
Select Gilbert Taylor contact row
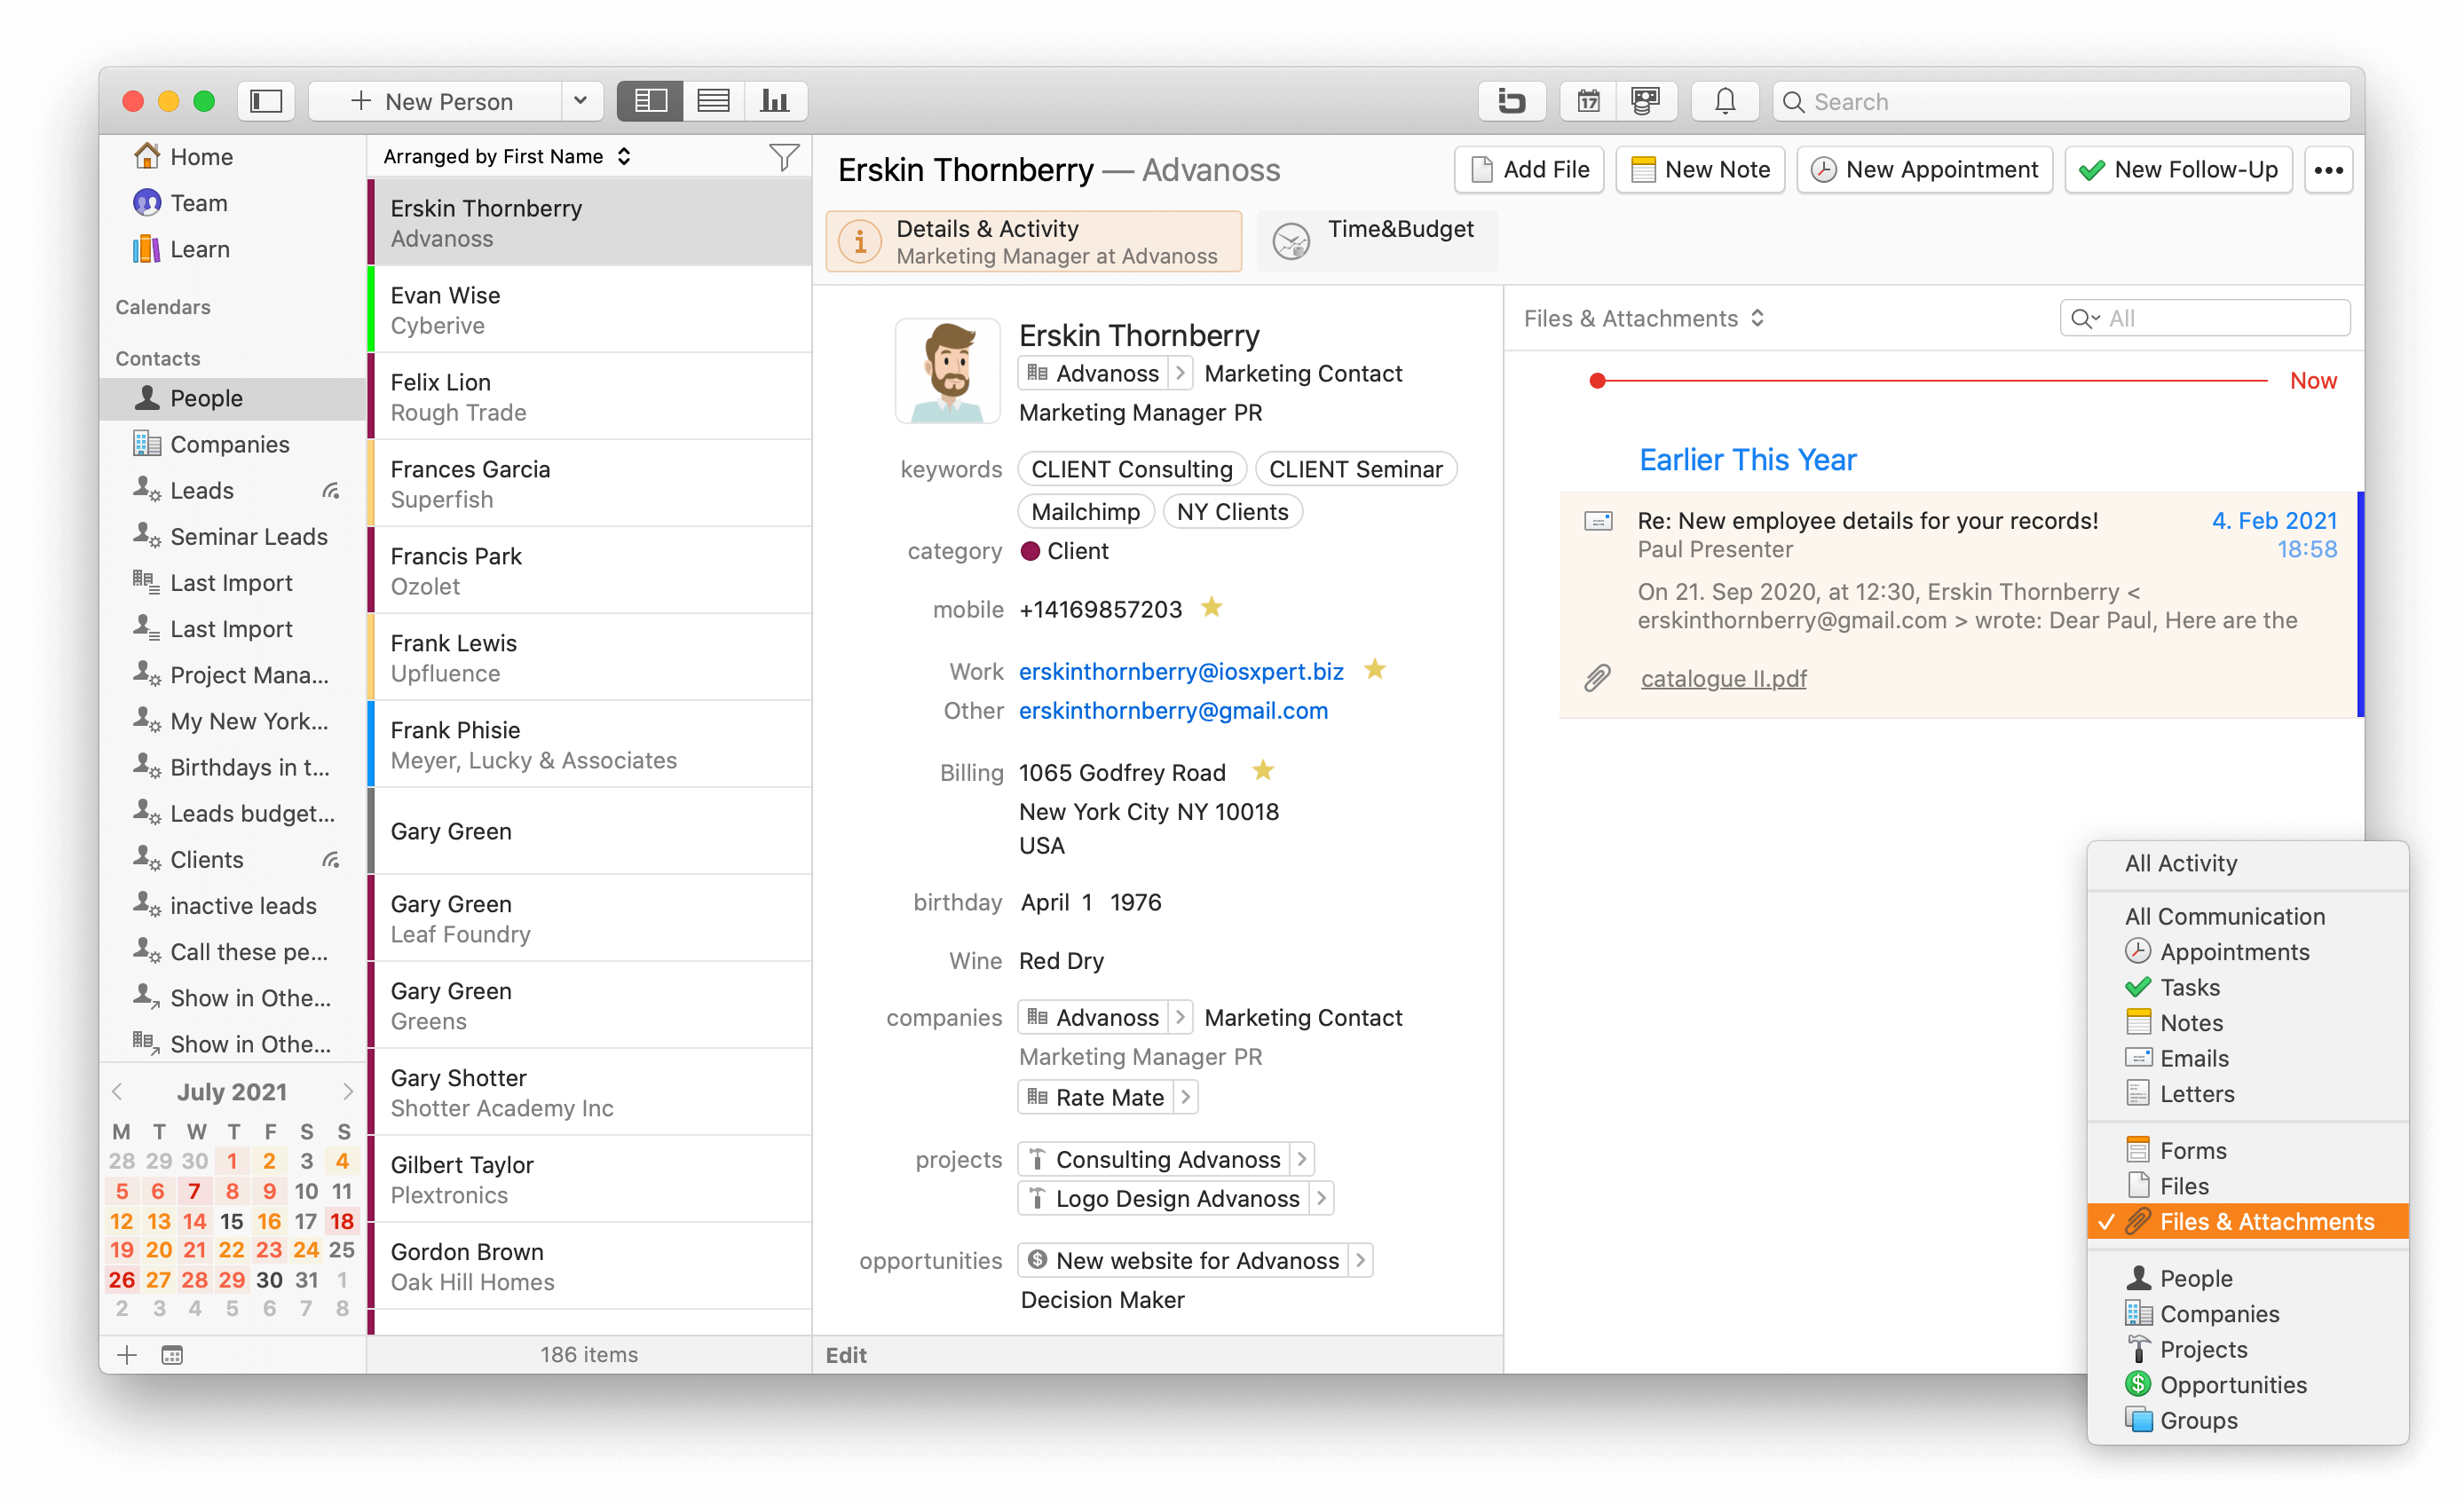590,1180
